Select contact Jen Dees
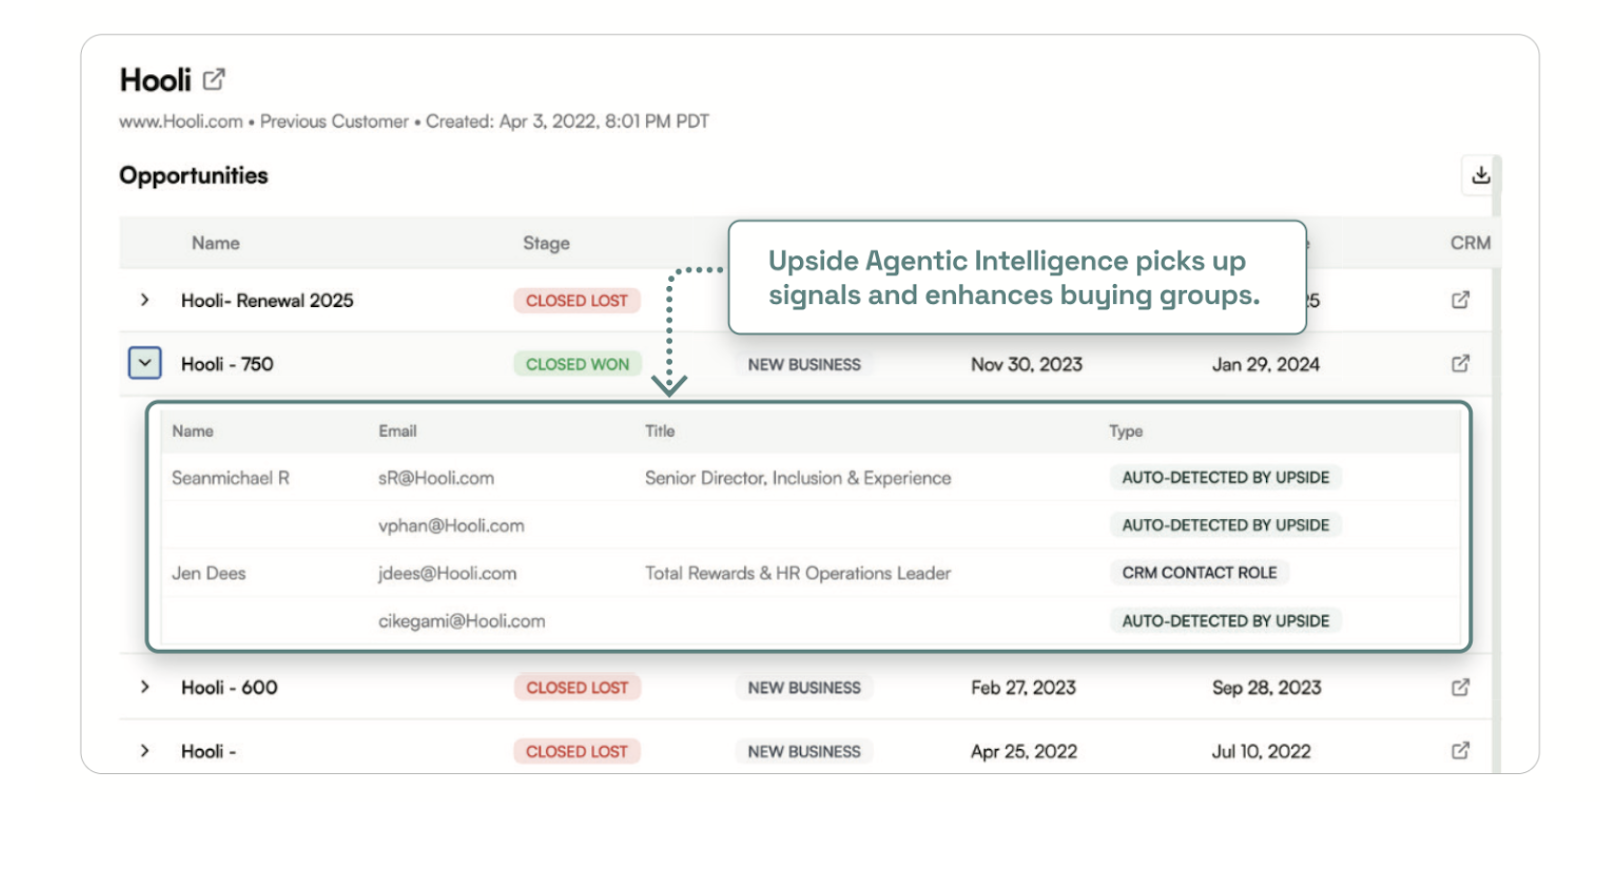This screenshot has width=1600, height=878. [x=208, y=573]
